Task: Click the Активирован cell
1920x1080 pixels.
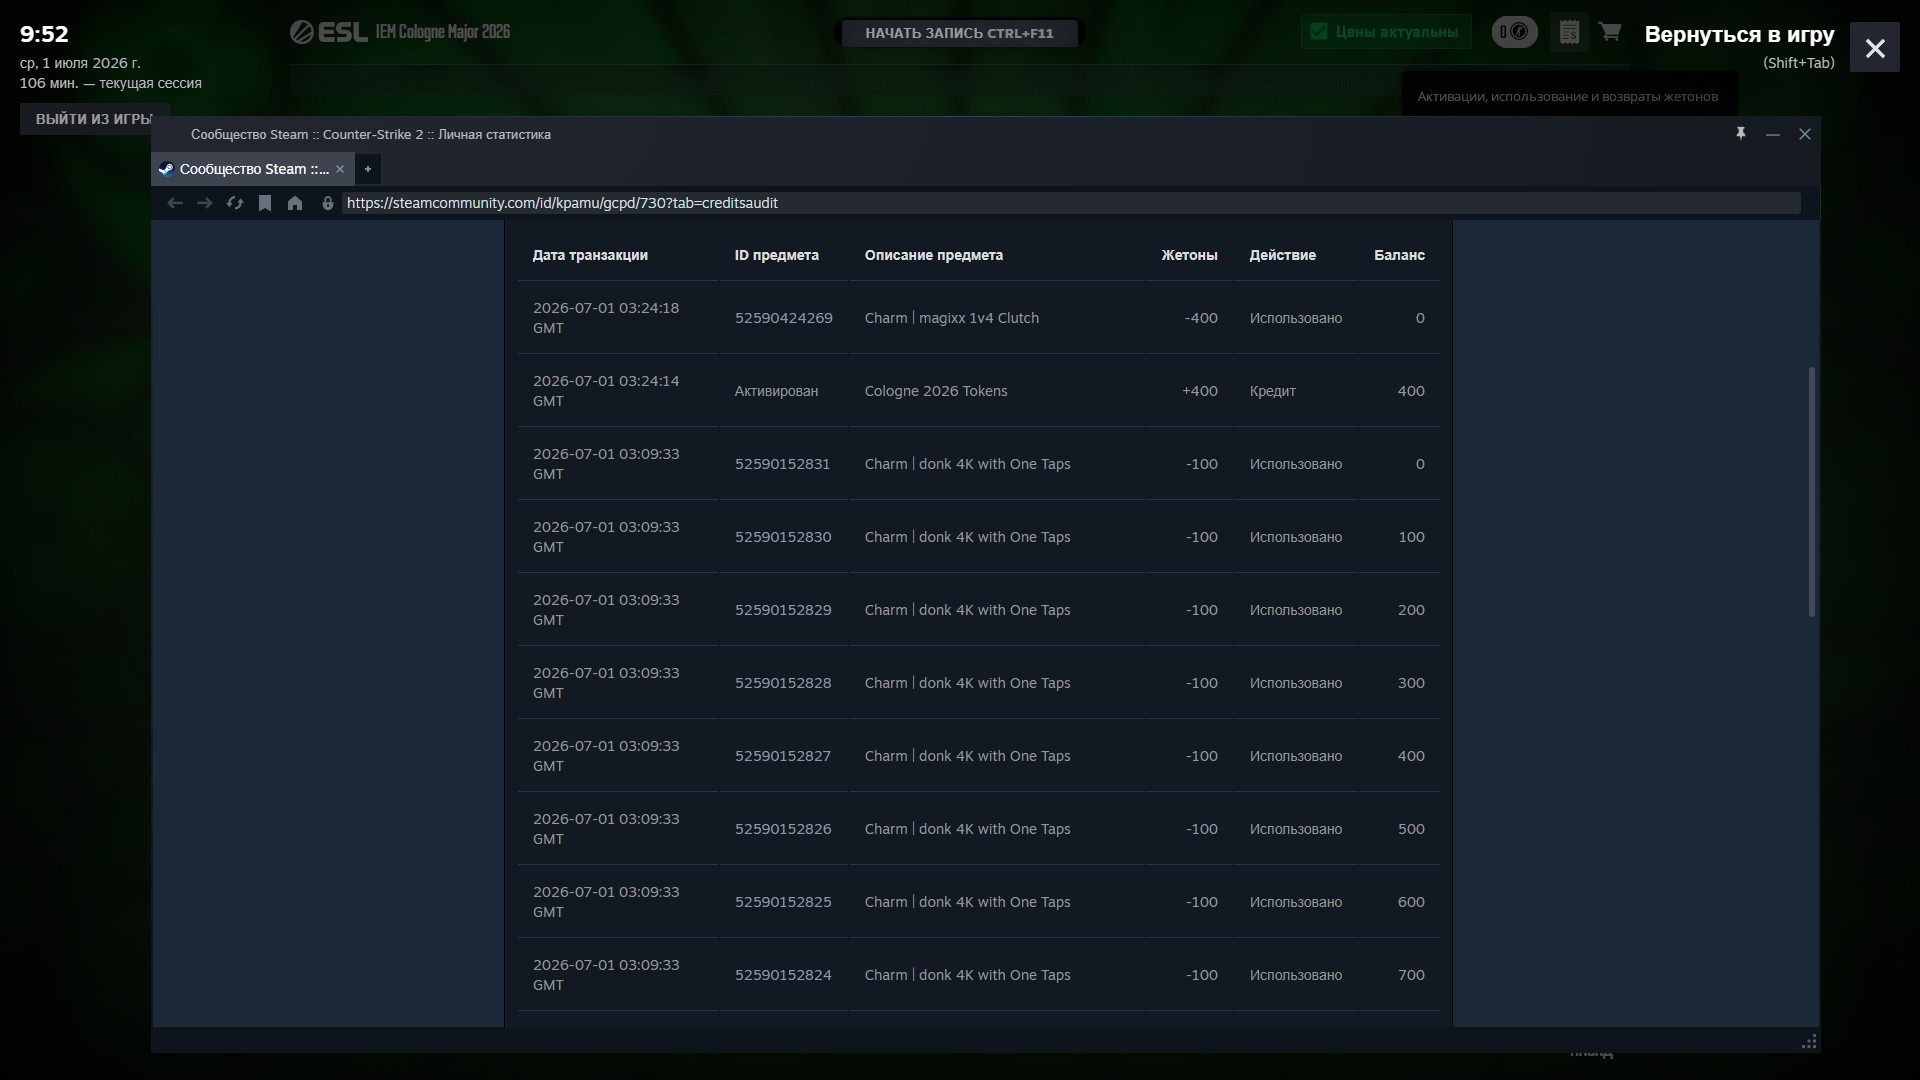Action: [x=776, y=391]
